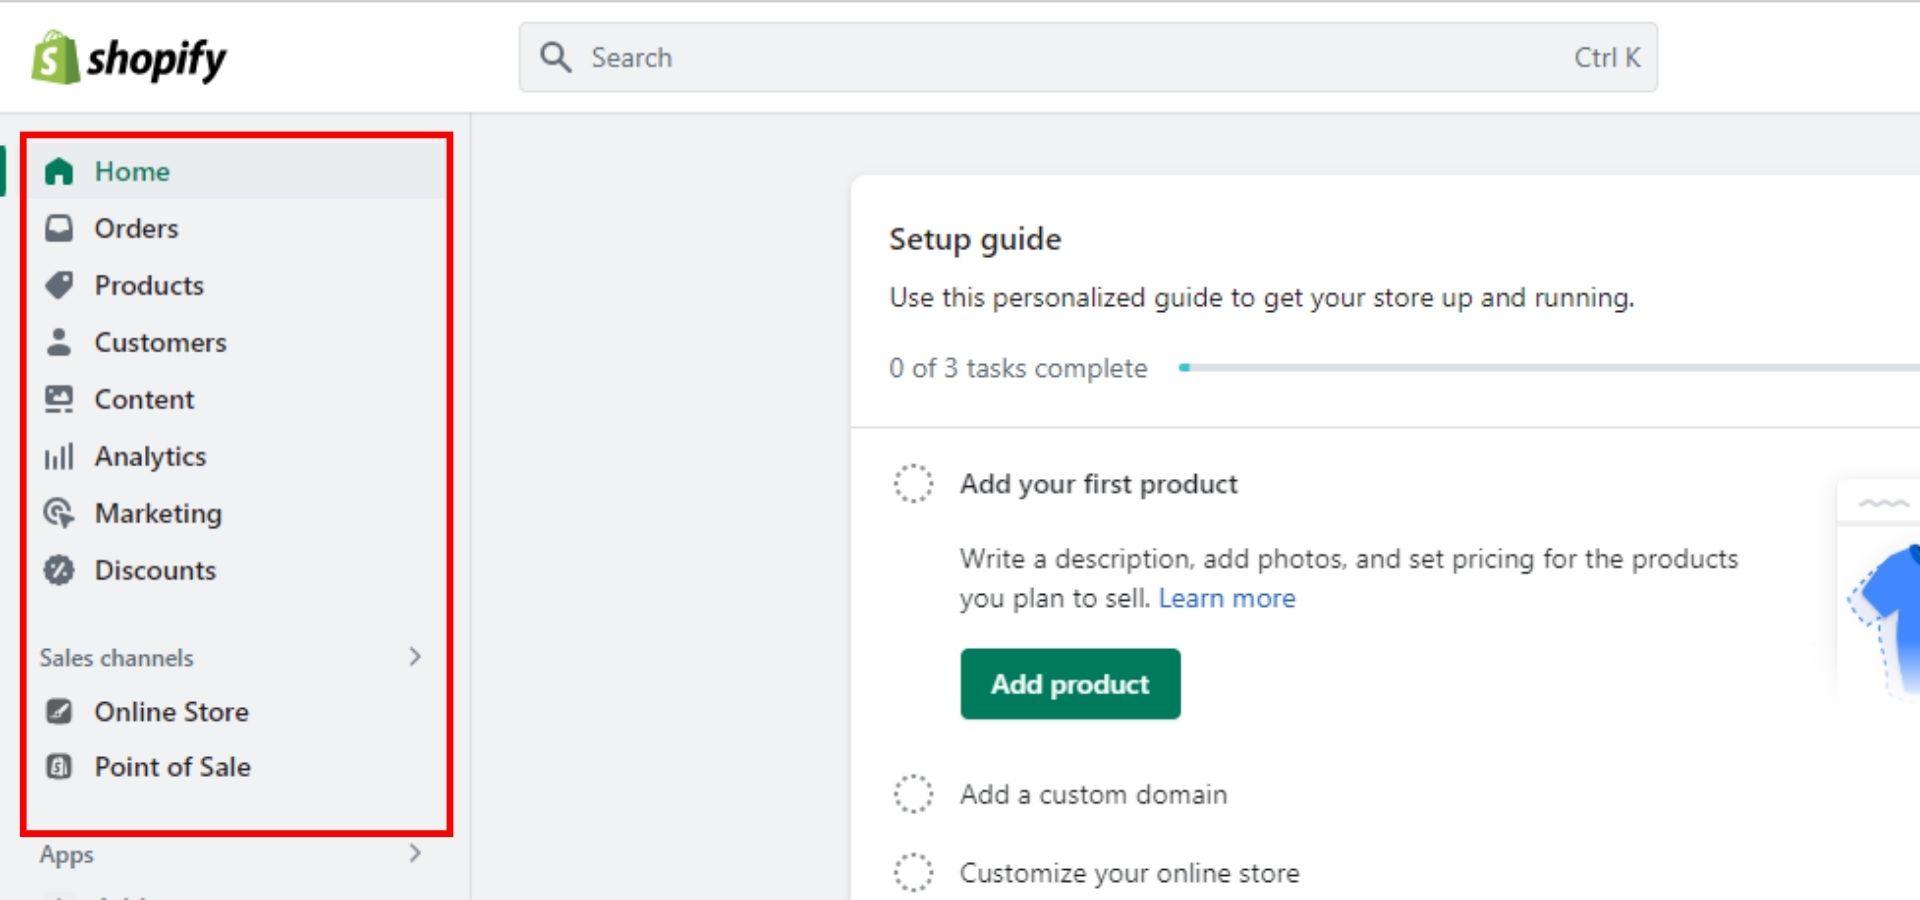This screenshot has width=1920, height=900.
Task: Open Orders using its sidebar icon
Action: point(59,228)
